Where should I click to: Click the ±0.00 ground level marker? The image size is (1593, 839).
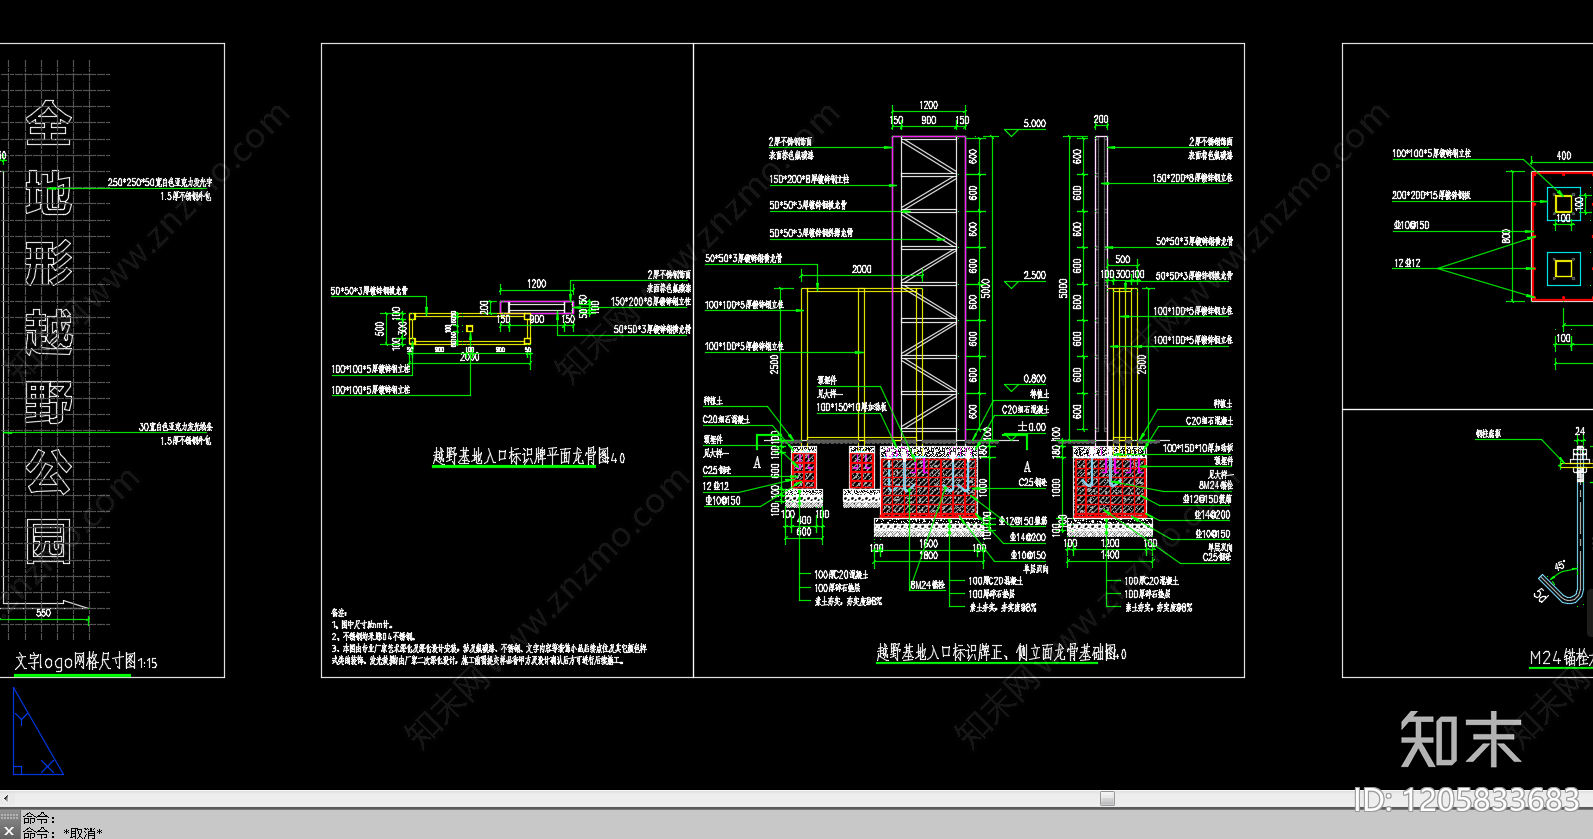1031,427
